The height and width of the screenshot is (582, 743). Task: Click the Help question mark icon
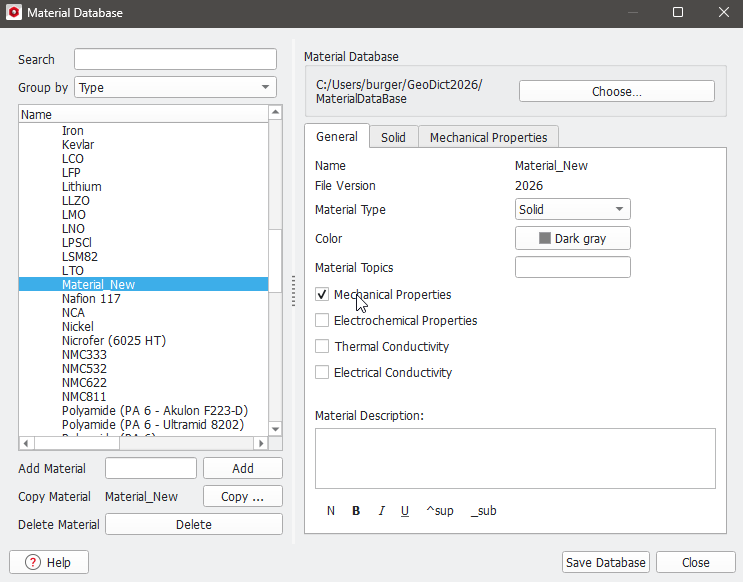pos(33,562)
